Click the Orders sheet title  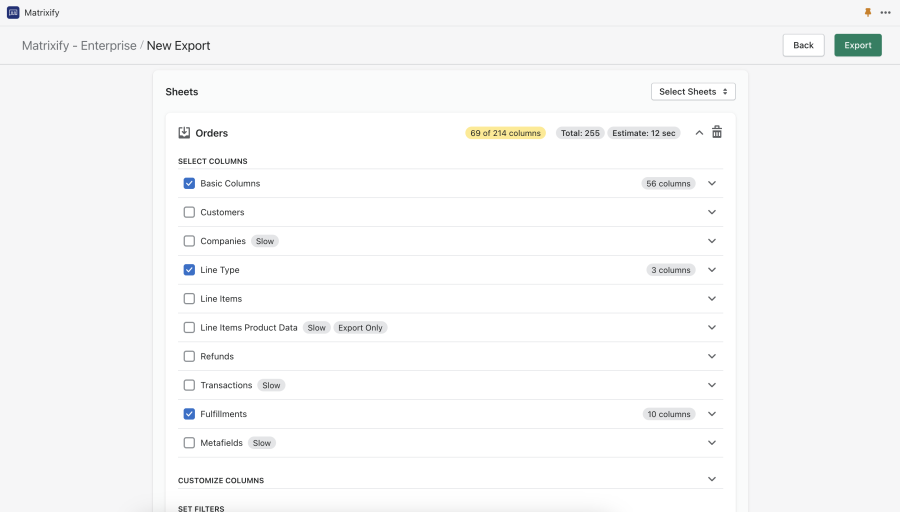pos(211,133)
